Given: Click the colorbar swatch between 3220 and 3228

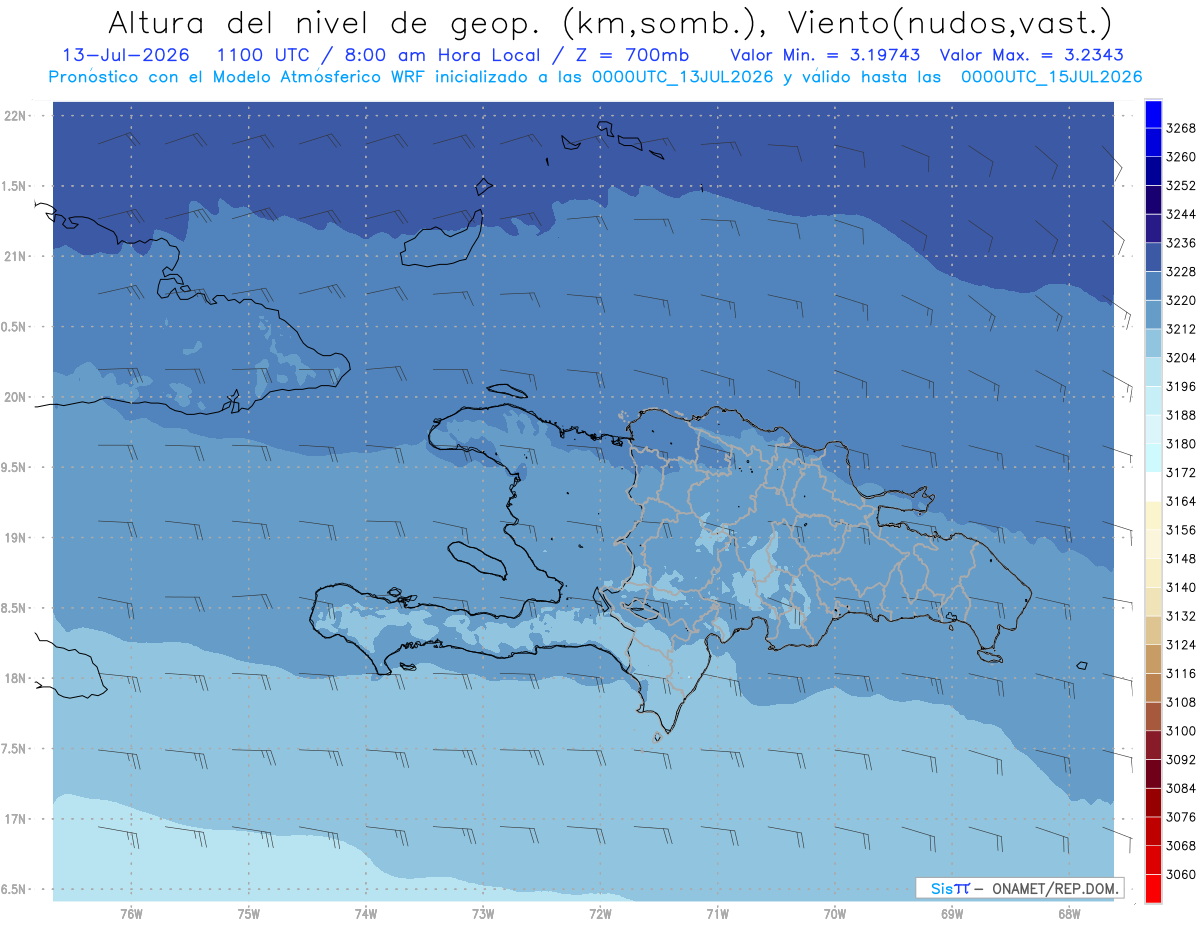Looking at the screenshot, I should coord(1152,285).
